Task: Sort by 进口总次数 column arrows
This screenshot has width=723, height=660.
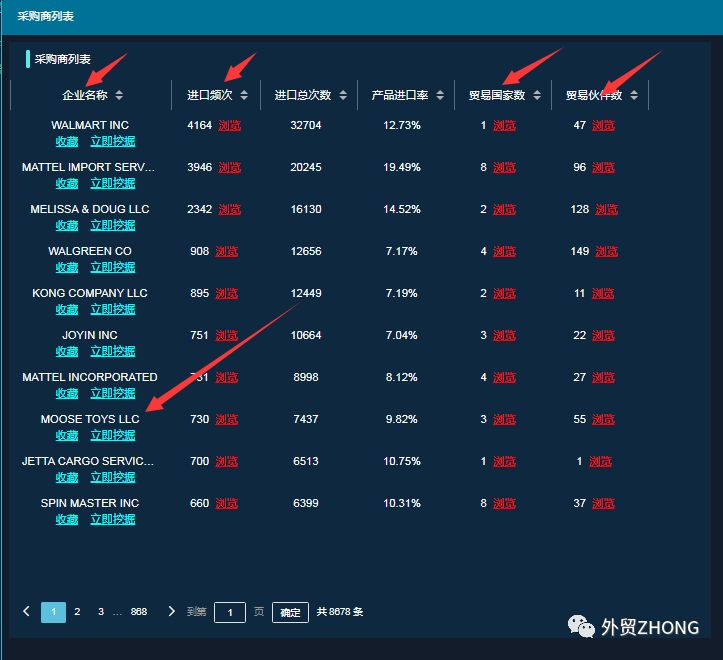Action: [x=343, y=95]
